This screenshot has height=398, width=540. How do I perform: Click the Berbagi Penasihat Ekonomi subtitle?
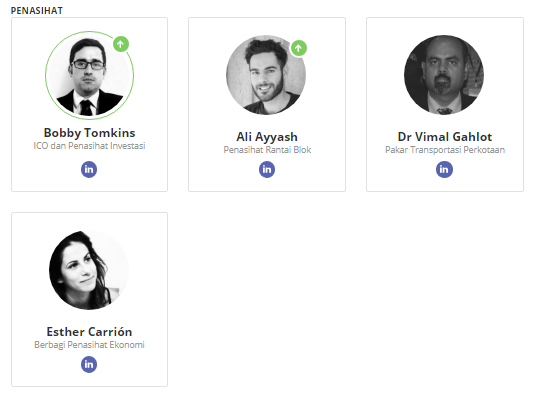(x=89, y=345)
